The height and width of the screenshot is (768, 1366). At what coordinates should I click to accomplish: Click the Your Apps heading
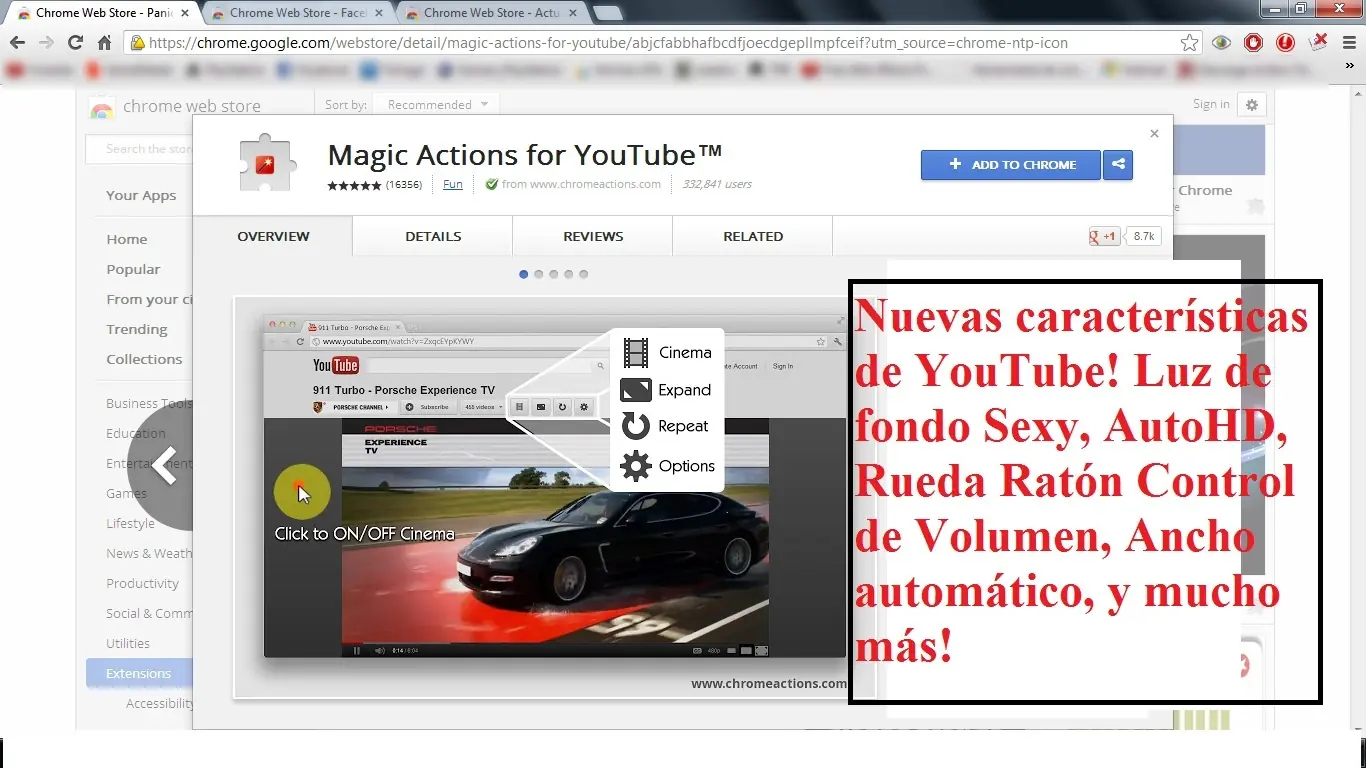(141, 195)
